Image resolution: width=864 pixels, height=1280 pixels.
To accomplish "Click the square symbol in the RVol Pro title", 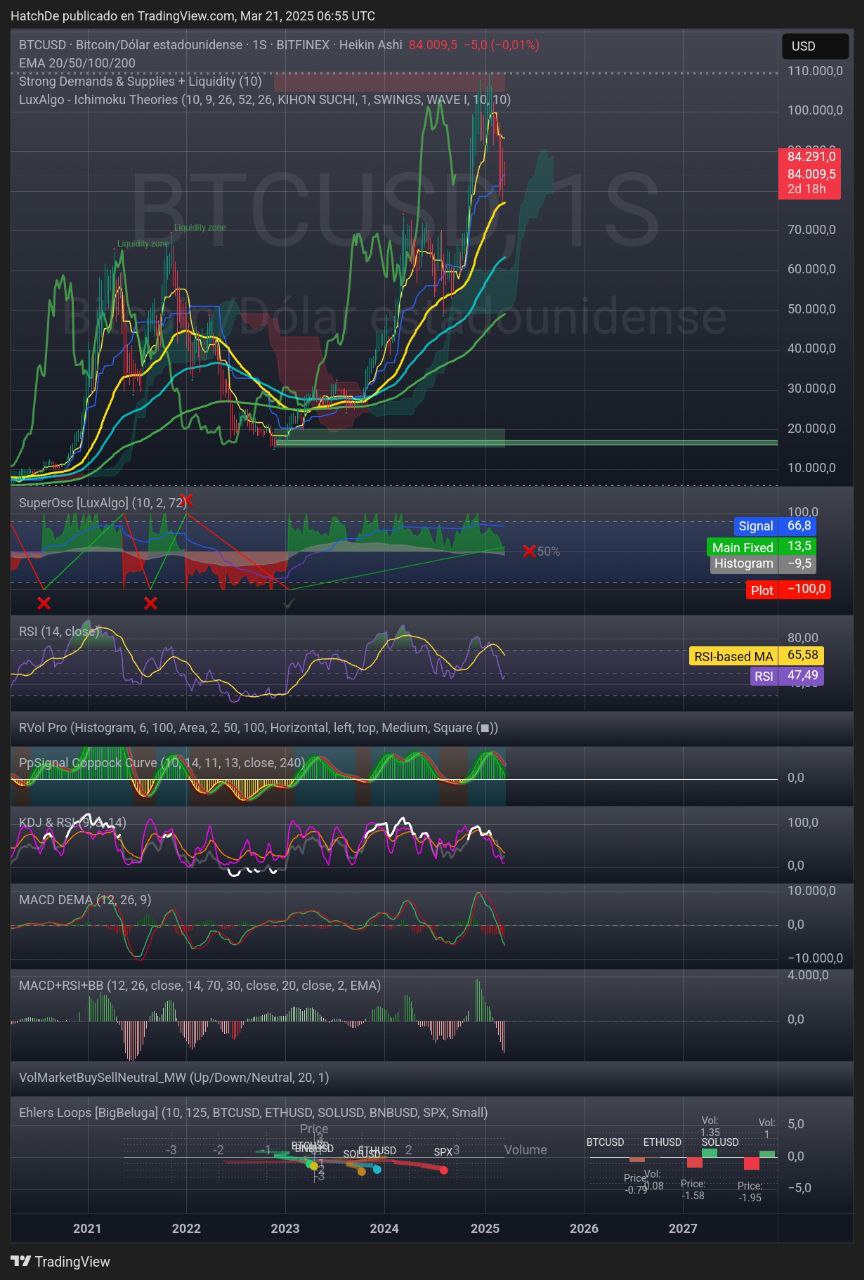I will 485,728.
